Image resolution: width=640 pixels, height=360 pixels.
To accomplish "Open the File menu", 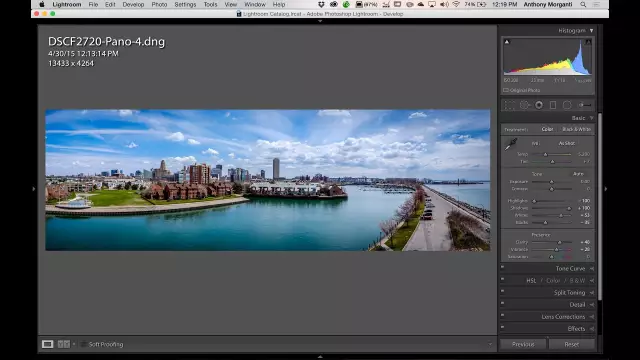I will click(x=93, y=4).
